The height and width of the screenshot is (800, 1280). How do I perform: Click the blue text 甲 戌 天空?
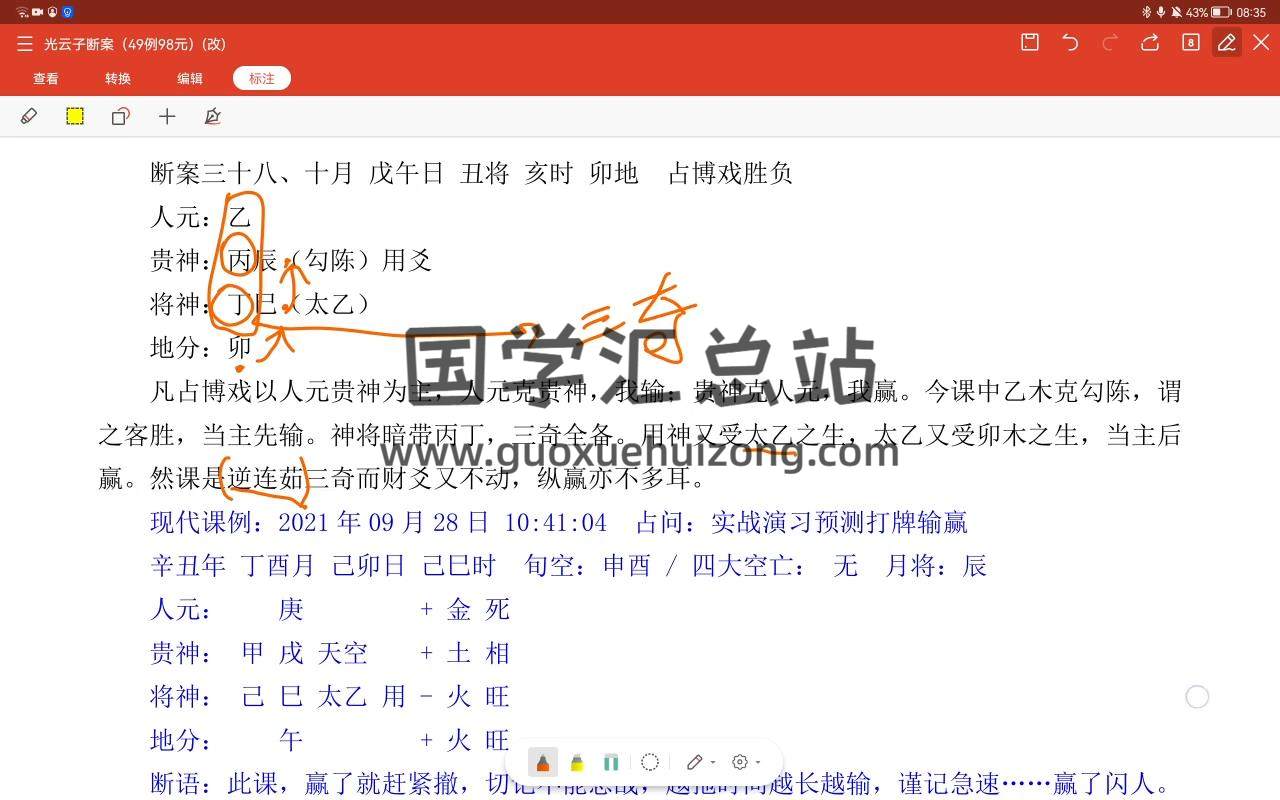[x=305, y=653]
